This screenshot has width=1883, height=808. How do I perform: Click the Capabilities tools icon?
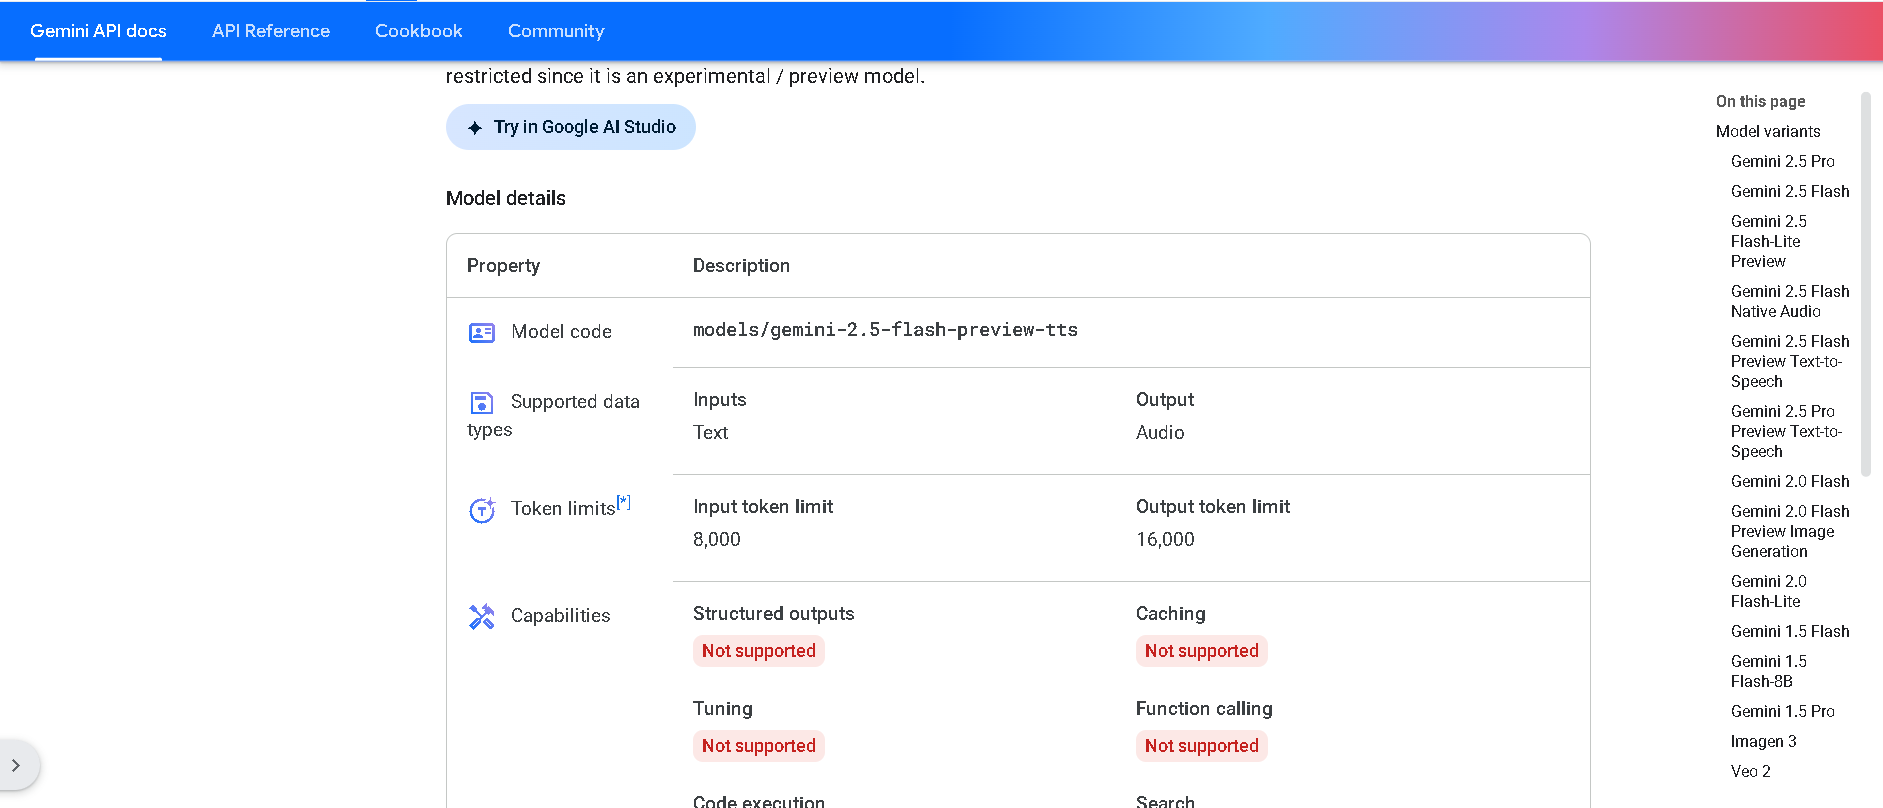(482, 616)
